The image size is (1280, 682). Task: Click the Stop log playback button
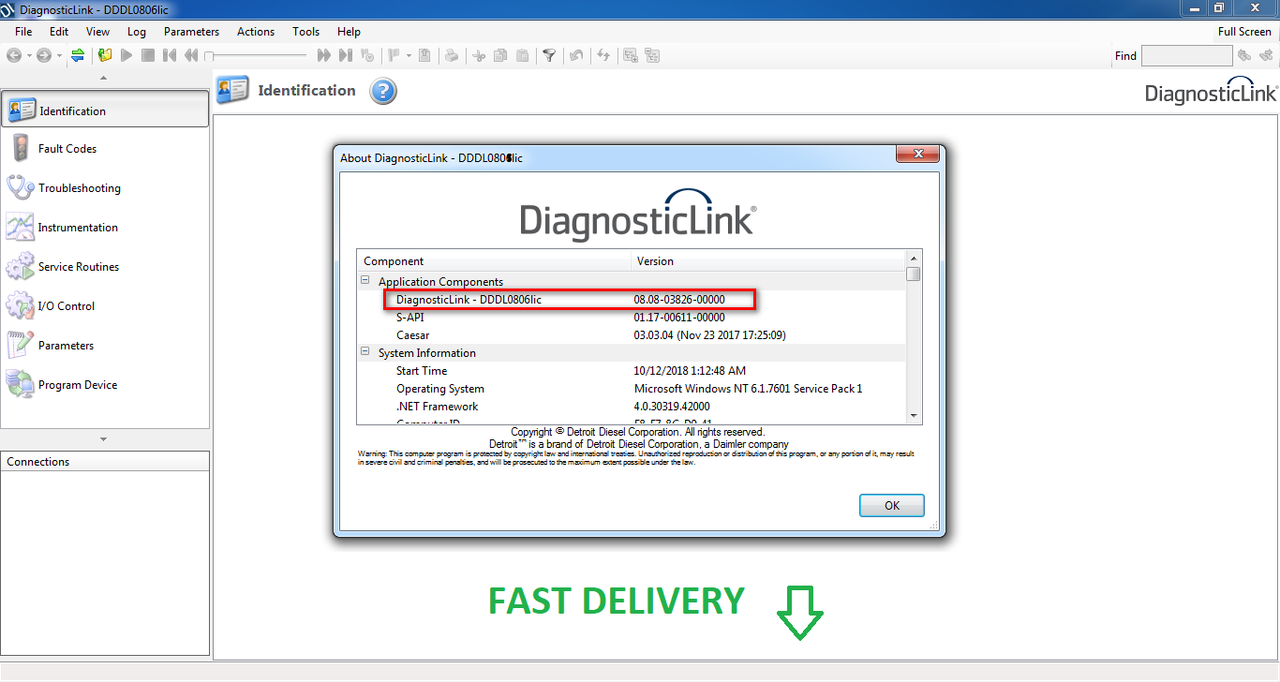[x=148, y=55]
